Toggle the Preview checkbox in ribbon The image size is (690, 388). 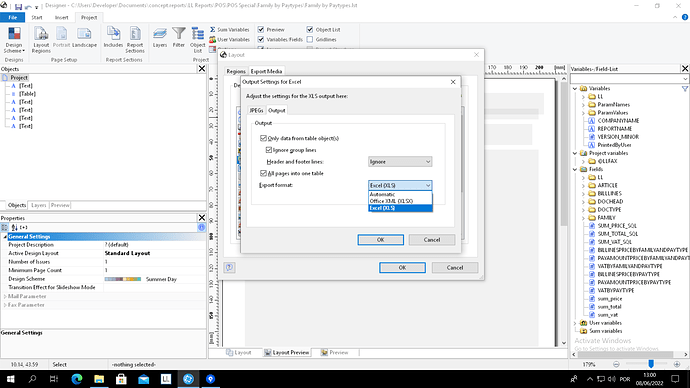(261, 29)
